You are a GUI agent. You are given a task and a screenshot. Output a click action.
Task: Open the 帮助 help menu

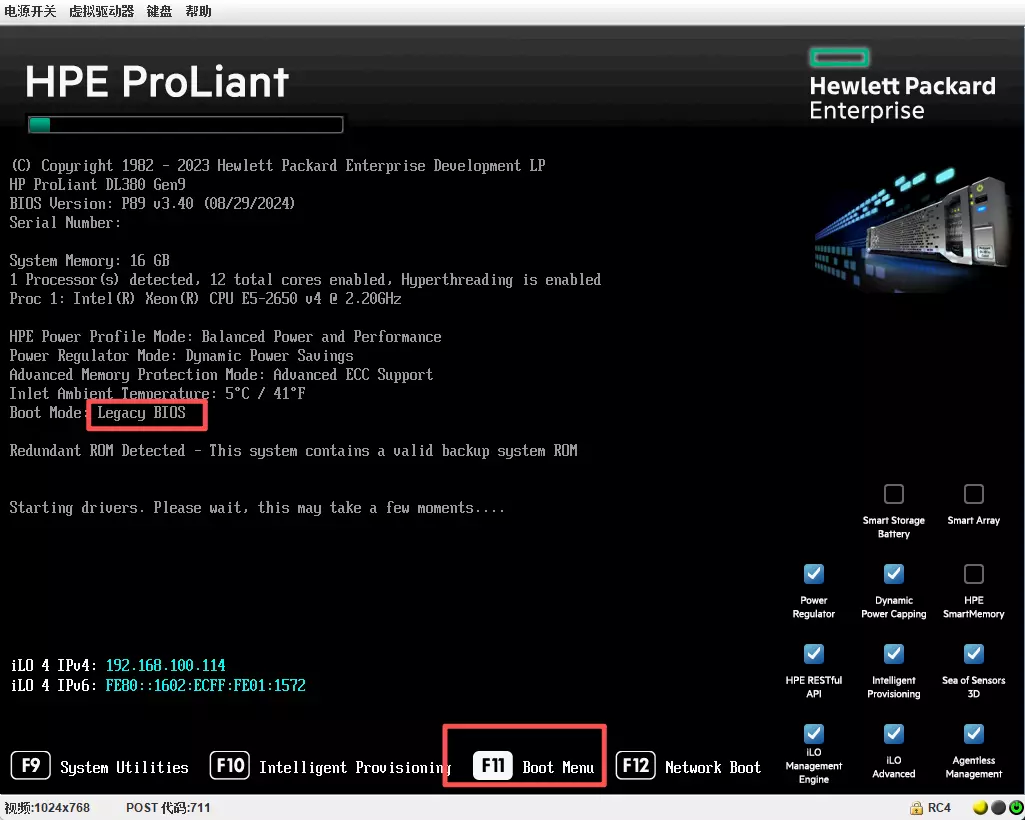pos(198,11)
